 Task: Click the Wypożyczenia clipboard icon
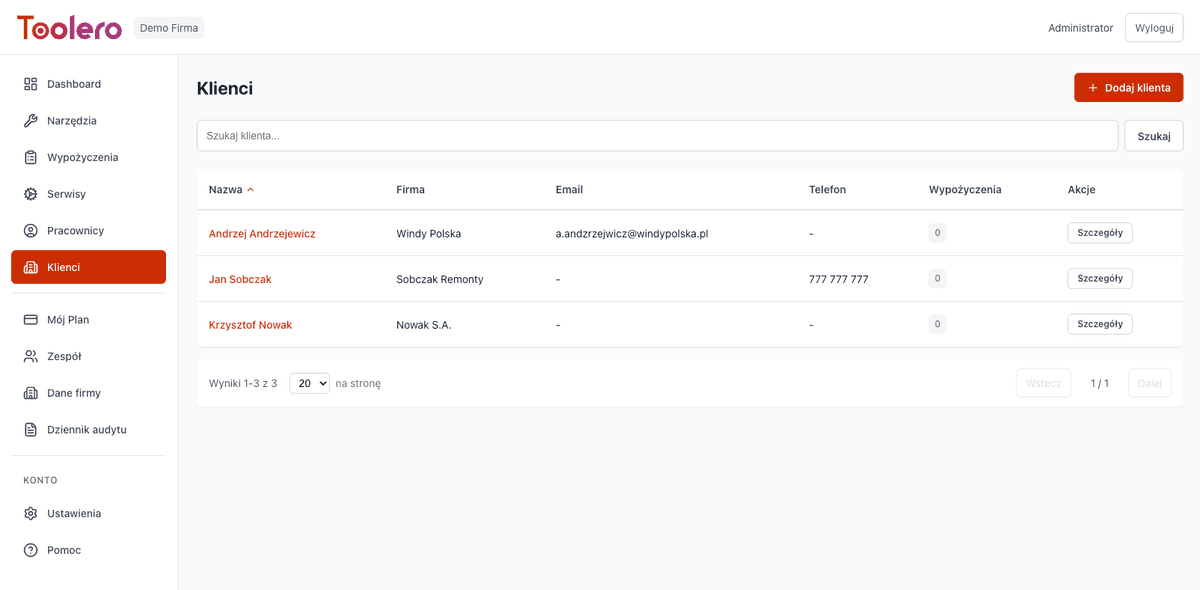[30, 157]
